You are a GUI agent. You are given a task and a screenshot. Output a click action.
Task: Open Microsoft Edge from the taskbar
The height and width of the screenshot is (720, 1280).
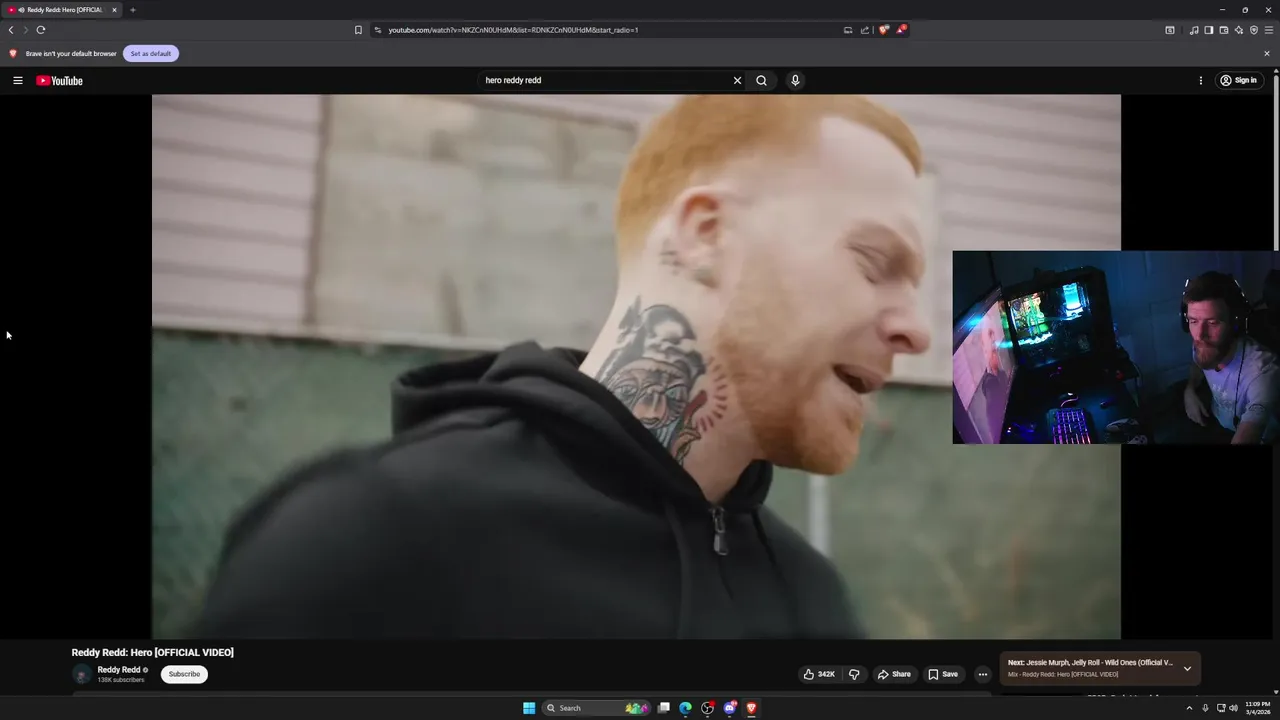pyautogui.click(x=685, y=708)
